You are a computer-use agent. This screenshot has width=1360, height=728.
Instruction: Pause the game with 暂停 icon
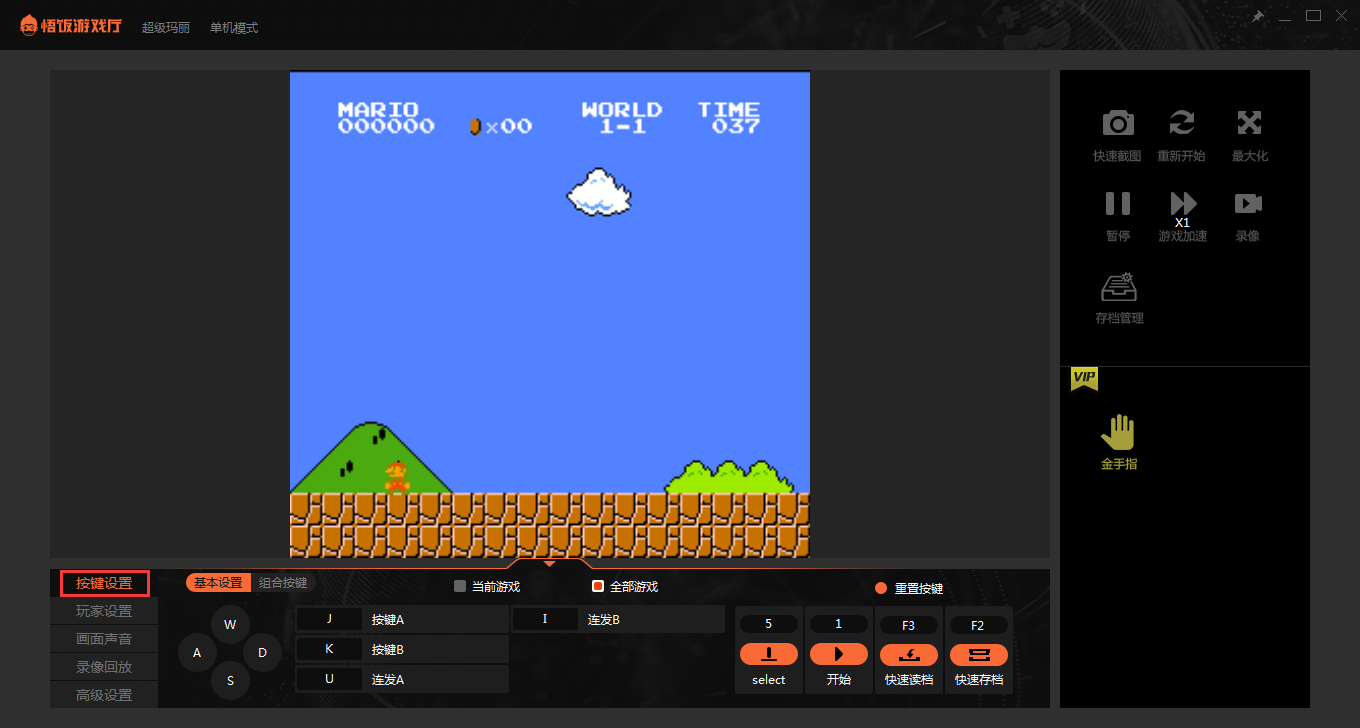(1118, 203)
